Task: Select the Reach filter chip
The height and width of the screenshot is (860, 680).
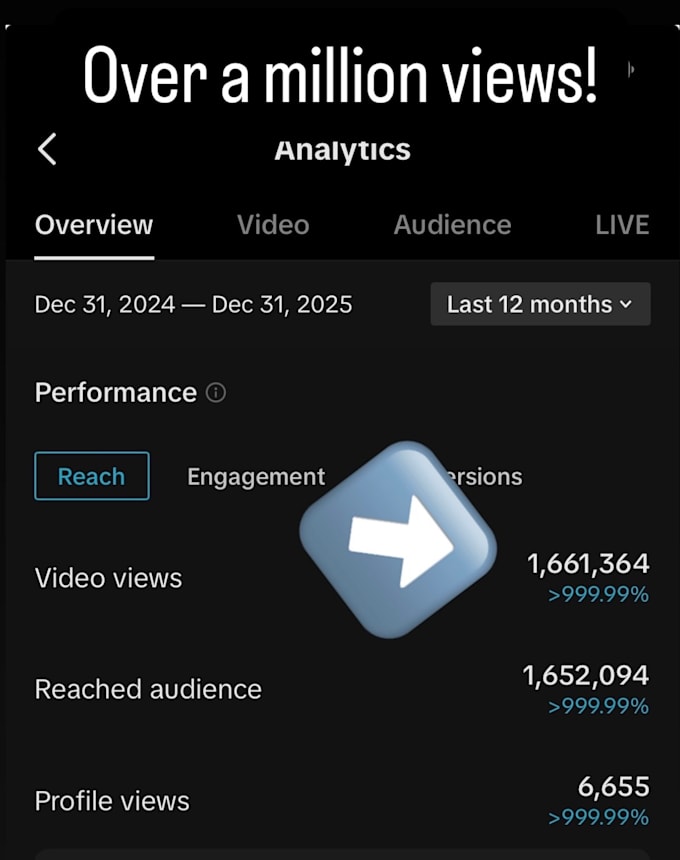Action: click(92, 476)
